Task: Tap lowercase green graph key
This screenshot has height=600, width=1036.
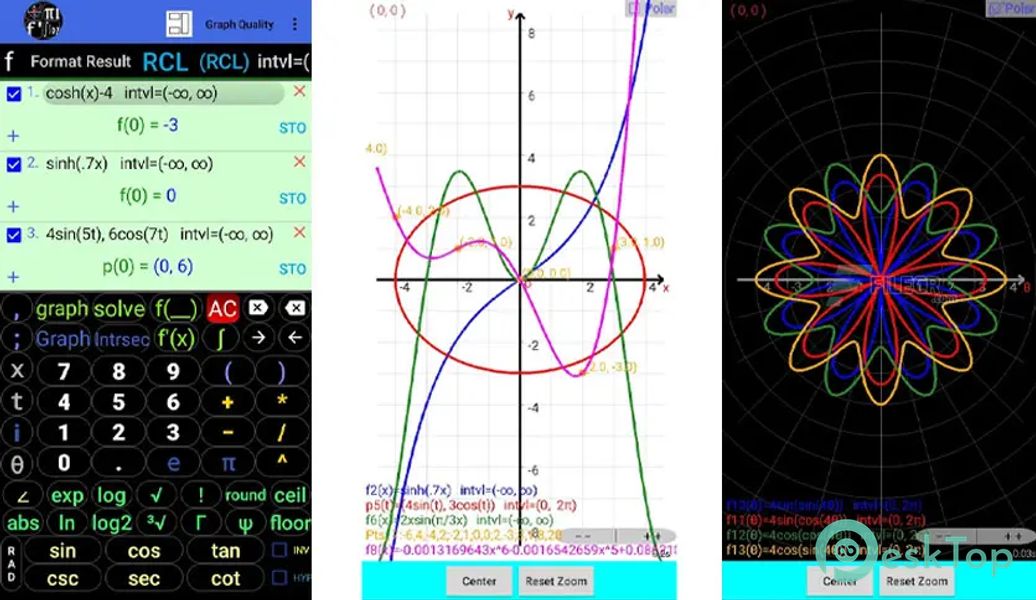Action: tap(62, 309)
